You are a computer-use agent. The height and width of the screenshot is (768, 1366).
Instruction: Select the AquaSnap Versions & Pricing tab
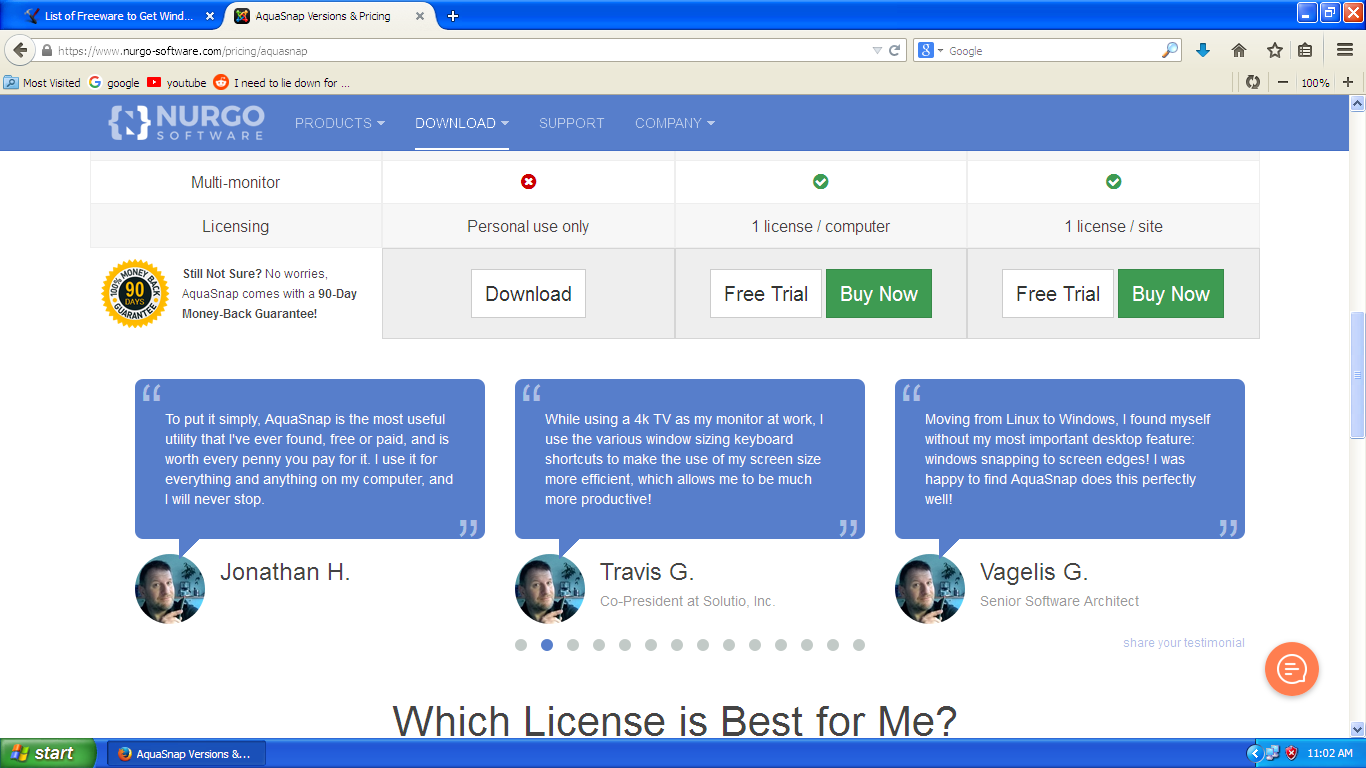click(x=331, y=16)
